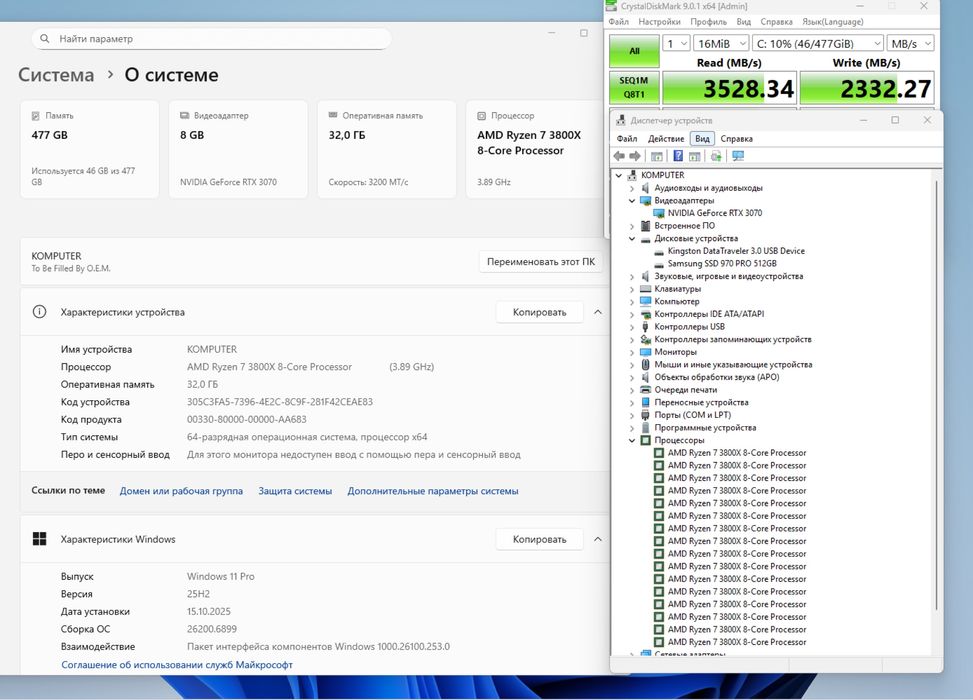Viewport: 973px width, 700px height.
Task: Collapse the Видеоадаптеры branch
Action: 632,200
